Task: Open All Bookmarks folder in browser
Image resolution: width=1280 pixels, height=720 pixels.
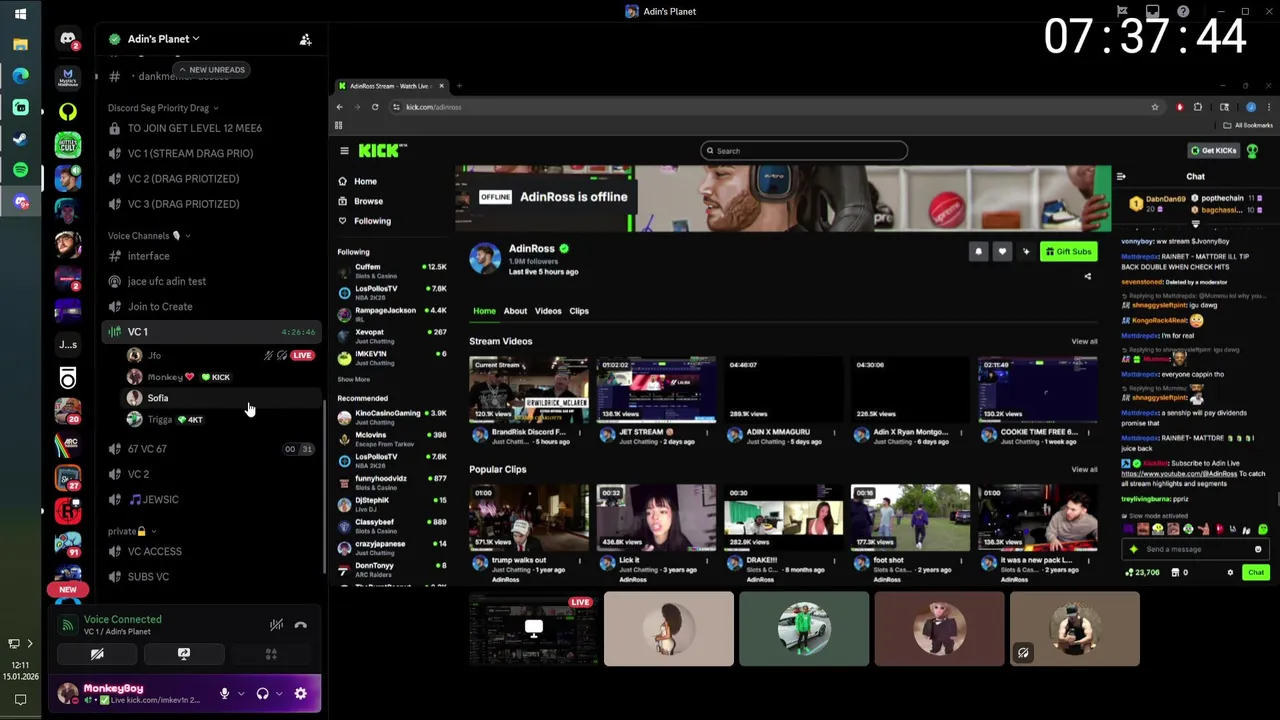Action: tap(1248, 125)
